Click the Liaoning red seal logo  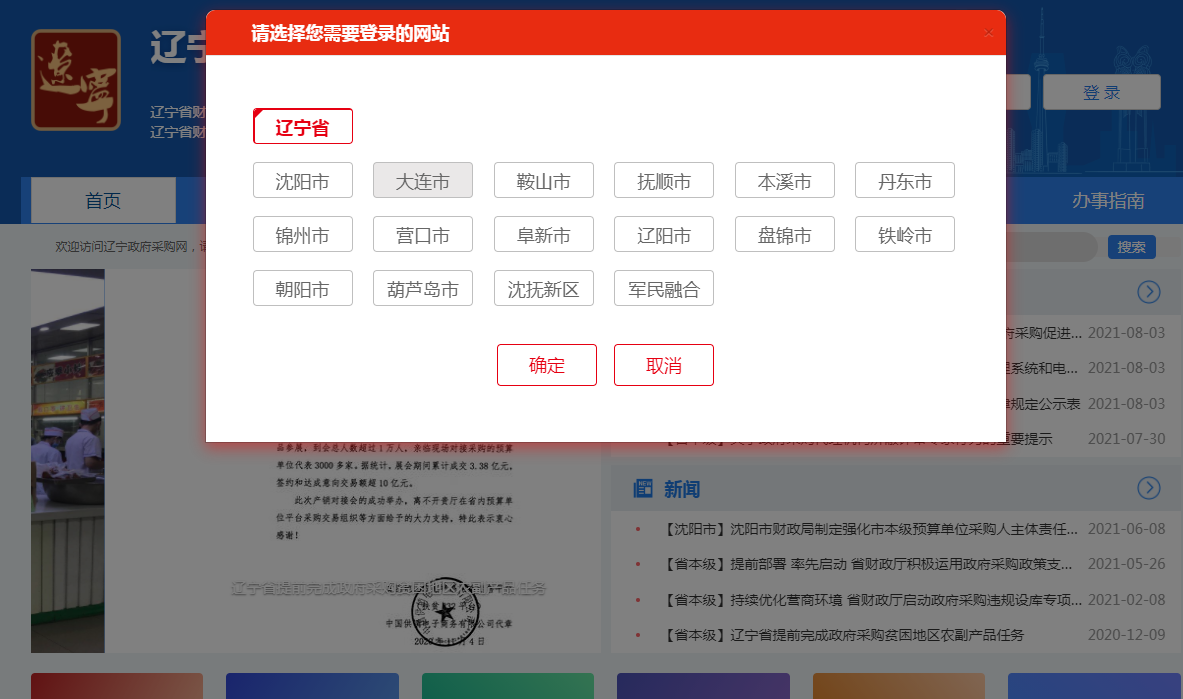coord(75,78)
